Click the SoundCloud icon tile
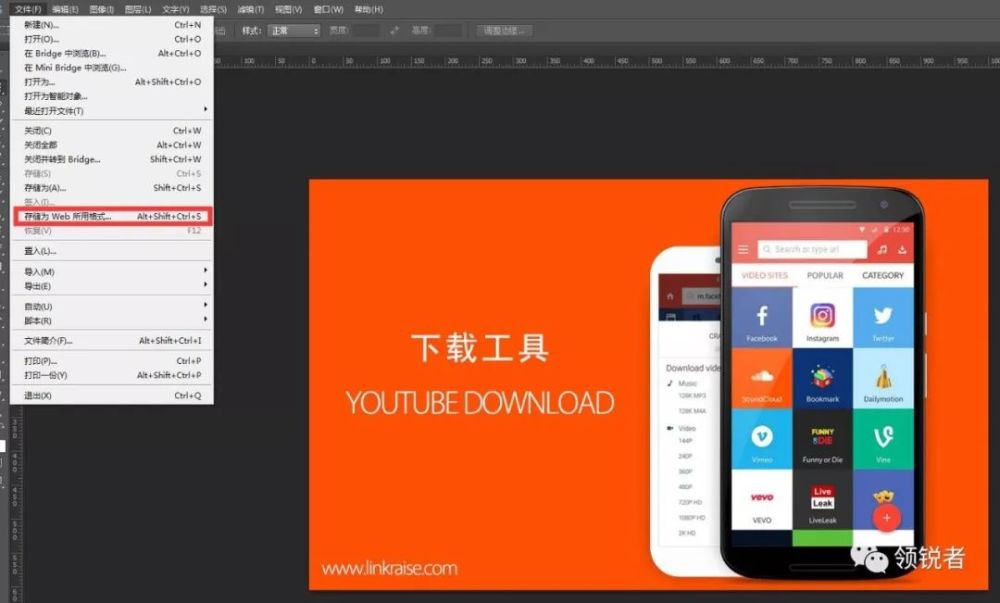The height and width of the screenshot is (603, 1000). click(x=761, y=378)
